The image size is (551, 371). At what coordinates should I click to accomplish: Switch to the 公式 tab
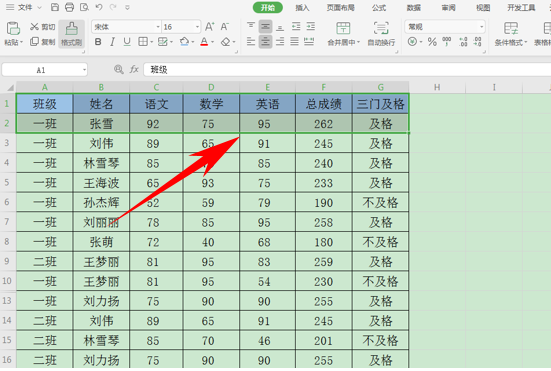click(379, 8)
